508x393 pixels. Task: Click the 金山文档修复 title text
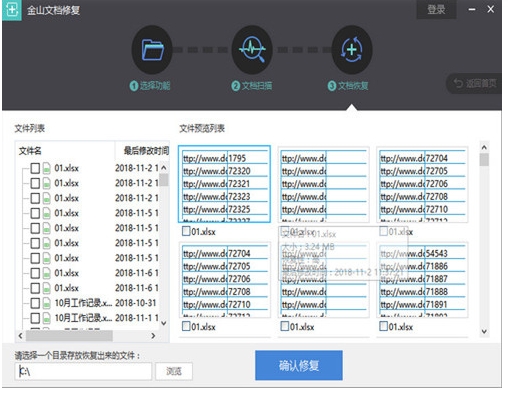(x=53, y=10)
